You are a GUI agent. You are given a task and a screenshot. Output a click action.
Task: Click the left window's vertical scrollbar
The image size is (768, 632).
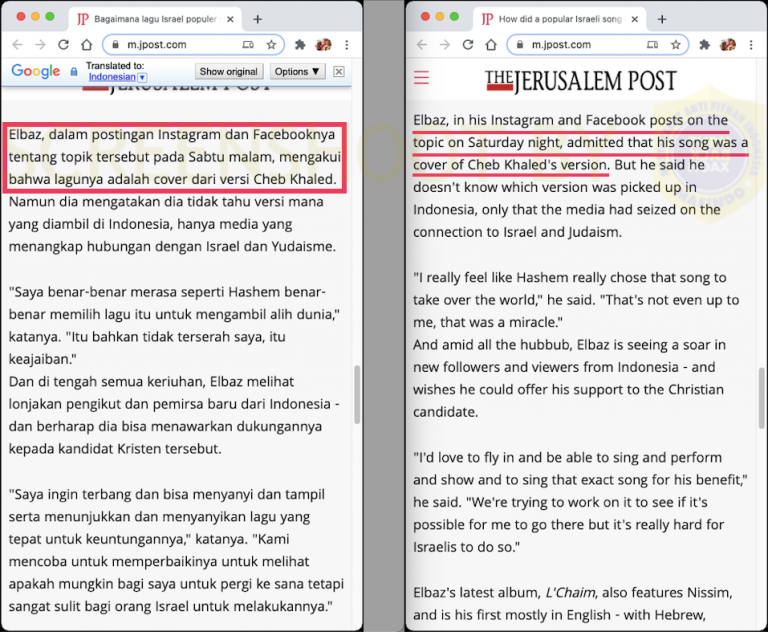tap(357, 394)
